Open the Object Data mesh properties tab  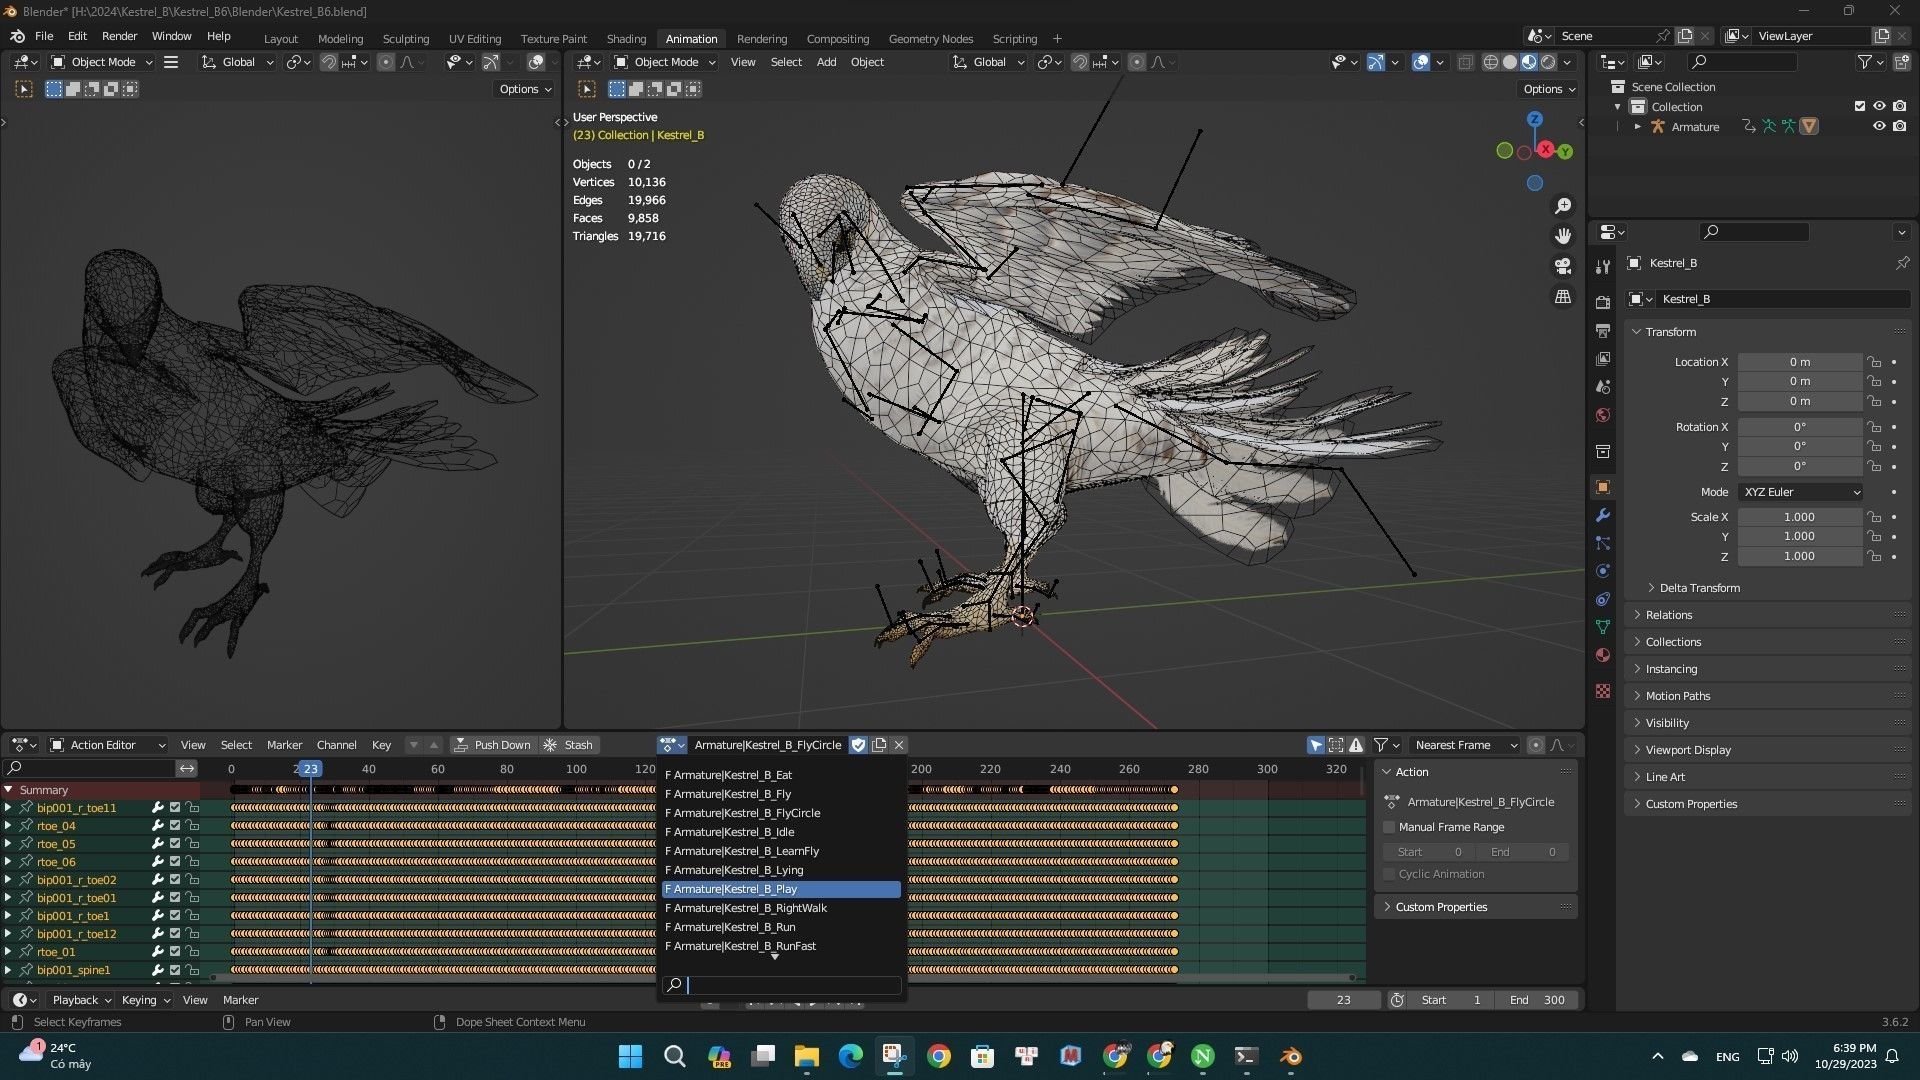pyautogui.click(x=1603, y=627)
